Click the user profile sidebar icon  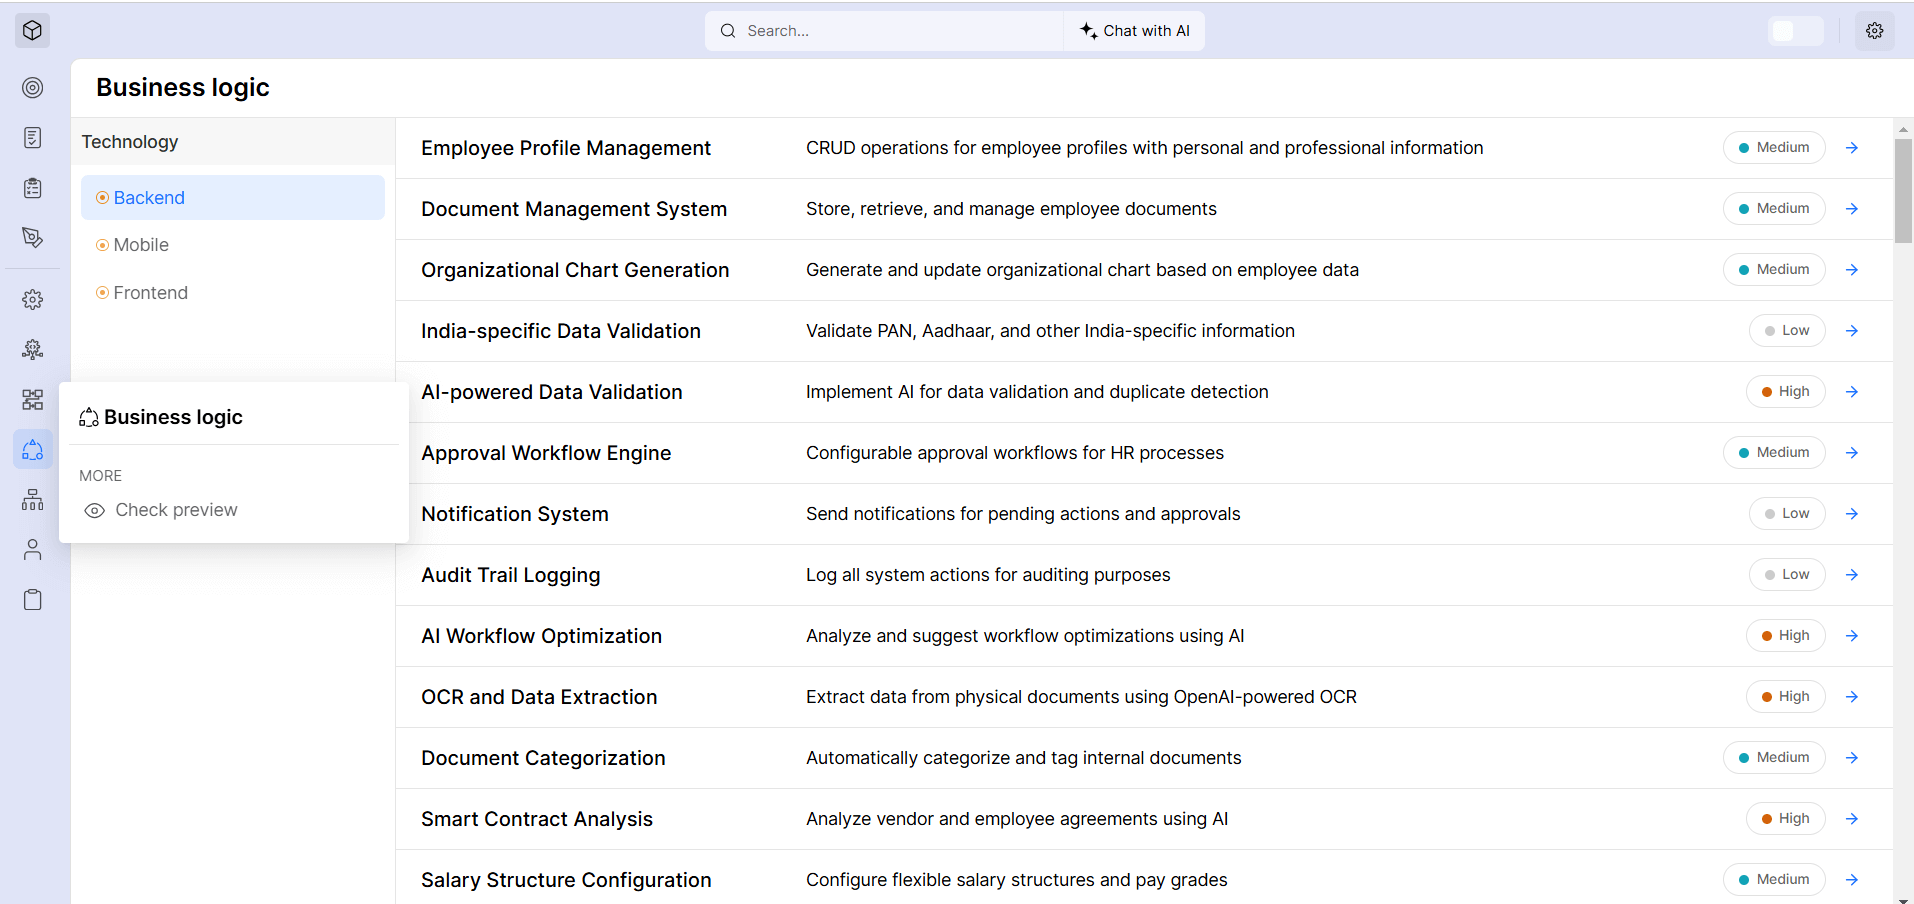(33, 550)
